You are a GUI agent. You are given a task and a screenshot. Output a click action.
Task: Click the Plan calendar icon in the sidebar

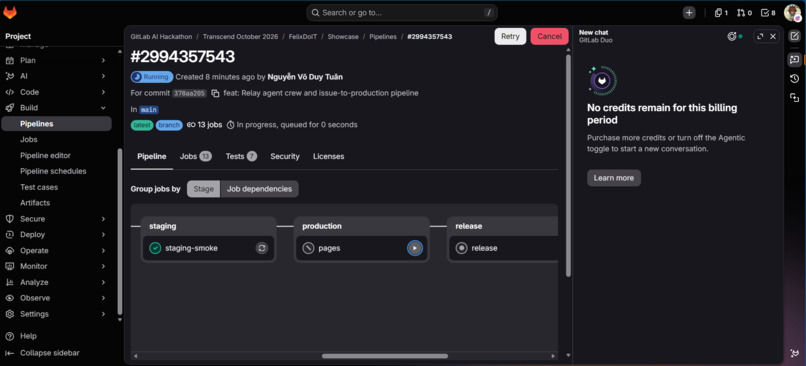point(9,61)
